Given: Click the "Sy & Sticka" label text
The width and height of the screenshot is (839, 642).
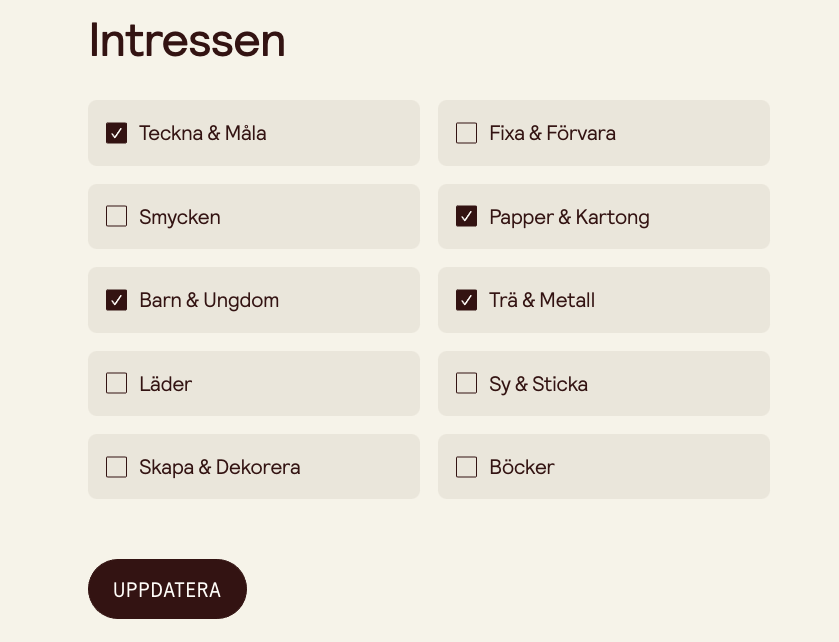Looking at the screenshot, I should [538, 384].
